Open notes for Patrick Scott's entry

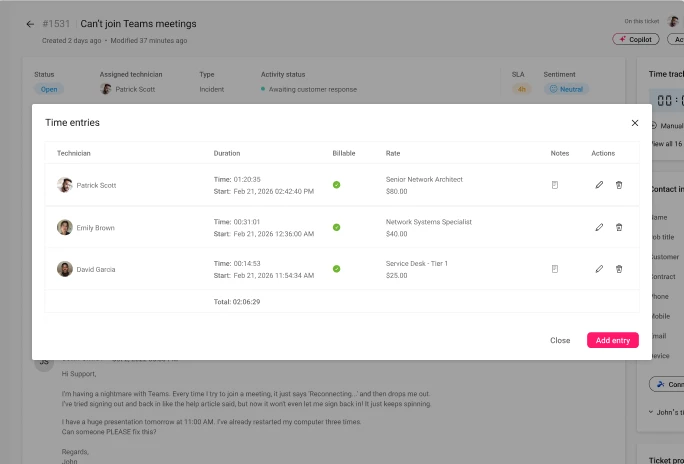click(x=554, y=185)
